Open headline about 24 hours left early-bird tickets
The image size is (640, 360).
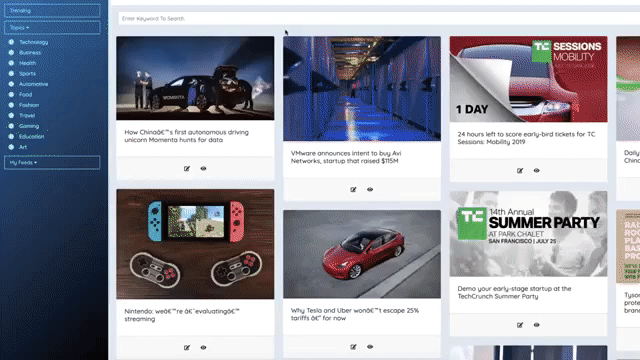pos(526,138)
